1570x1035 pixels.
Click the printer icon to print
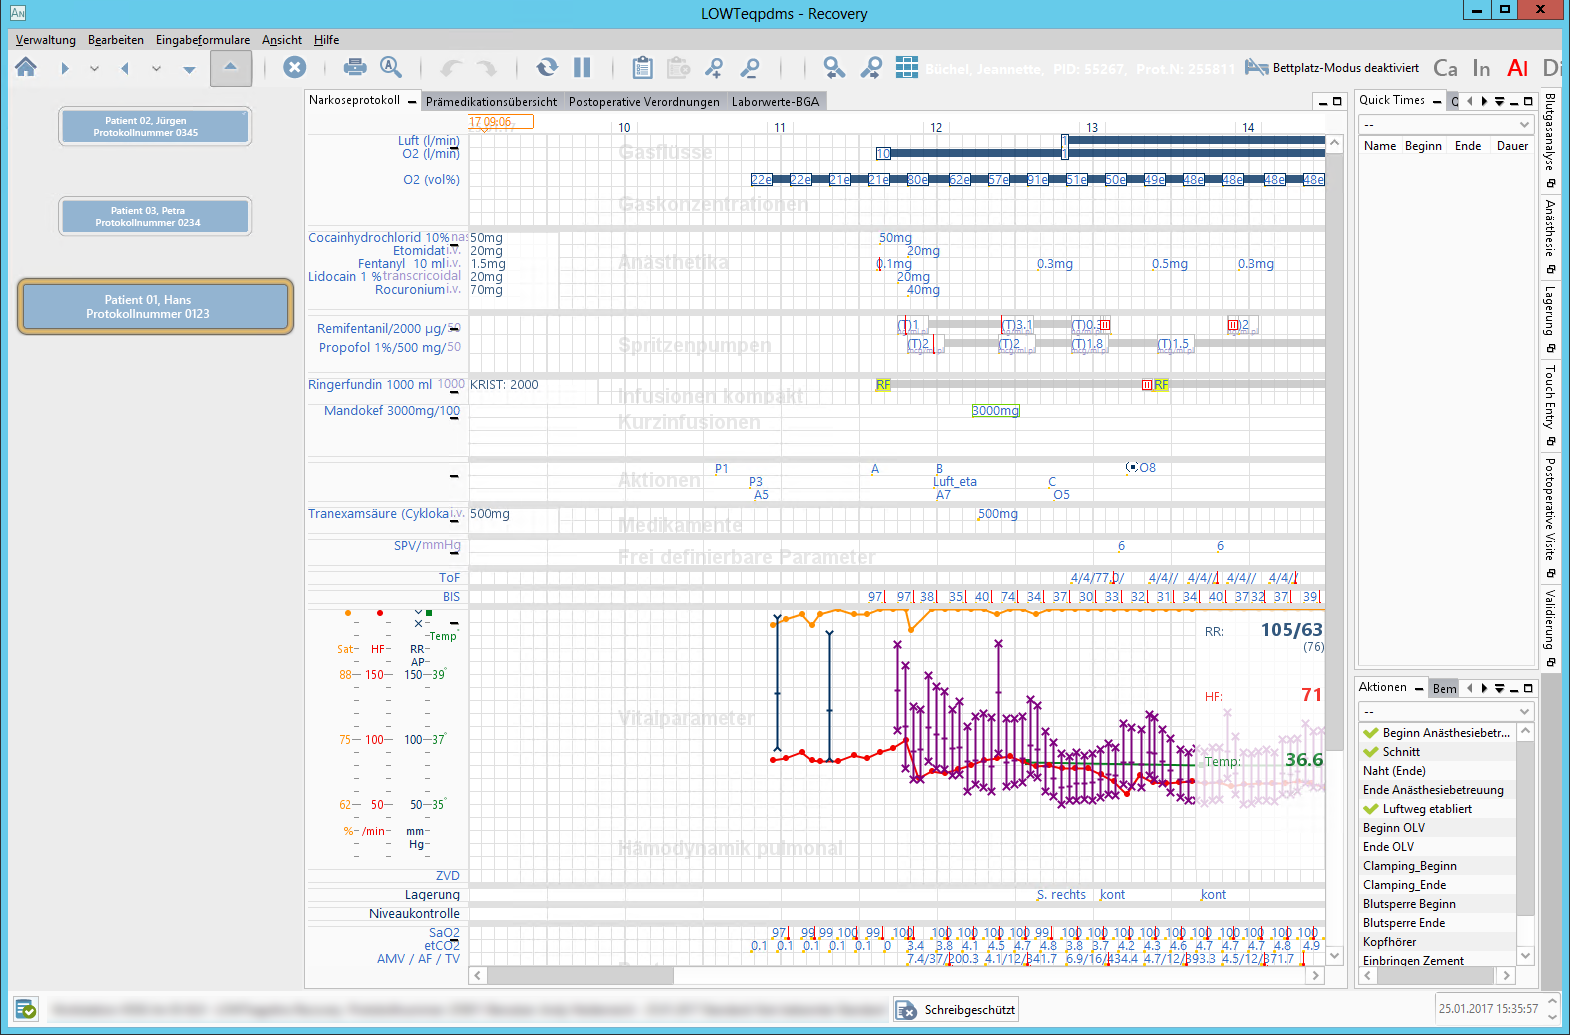click(x=354, y=67)
